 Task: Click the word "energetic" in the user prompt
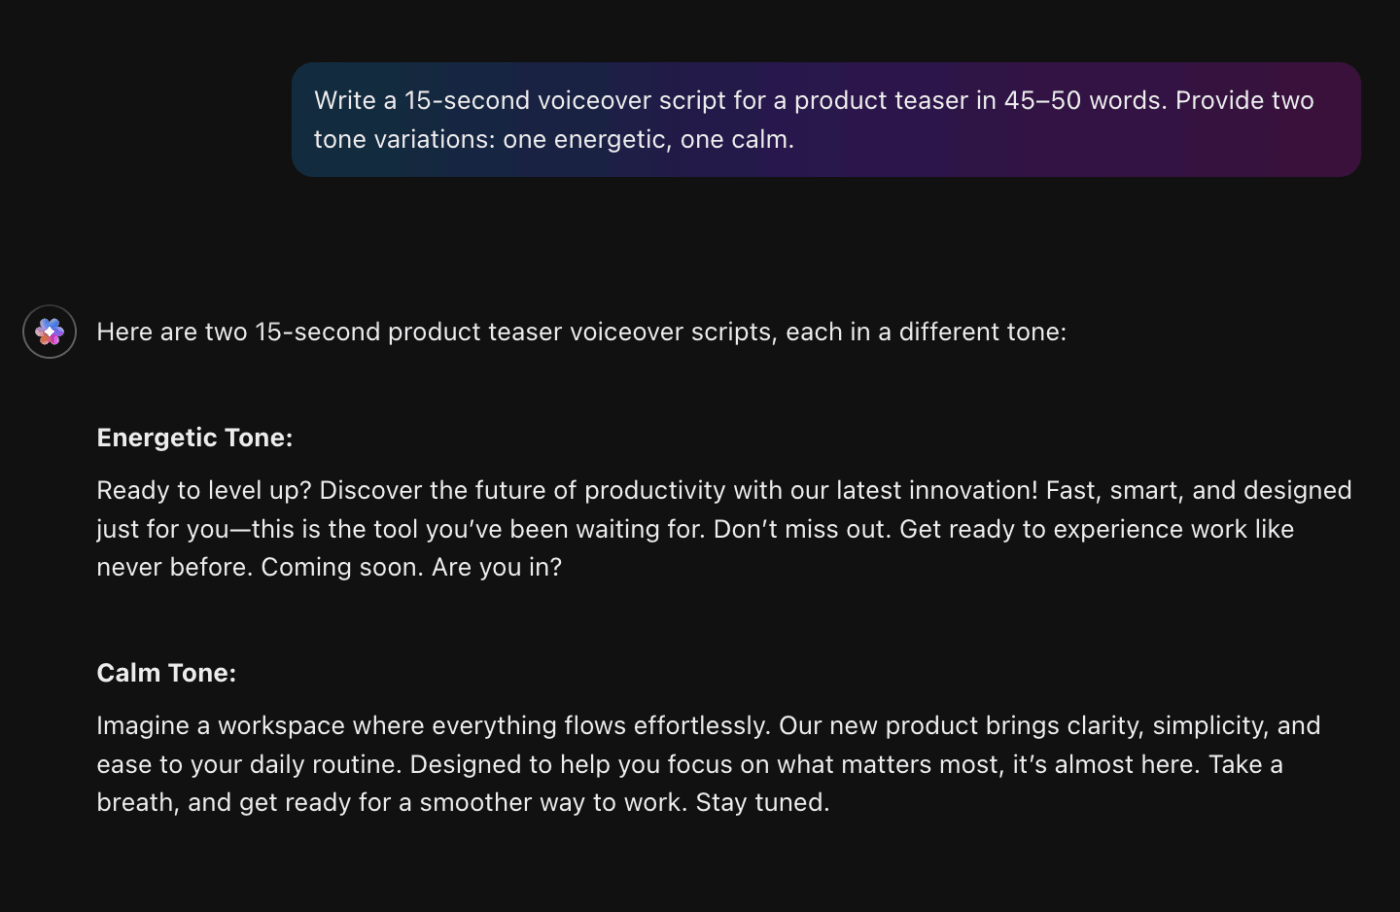610,139
